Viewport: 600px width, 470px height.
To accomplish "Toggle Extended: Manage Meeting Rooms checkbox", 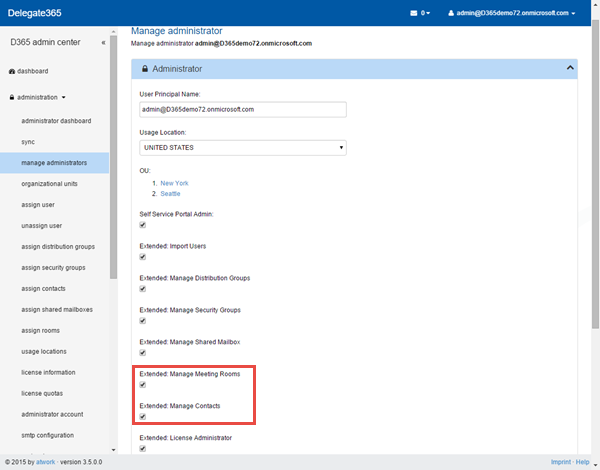I will [143, 384].
